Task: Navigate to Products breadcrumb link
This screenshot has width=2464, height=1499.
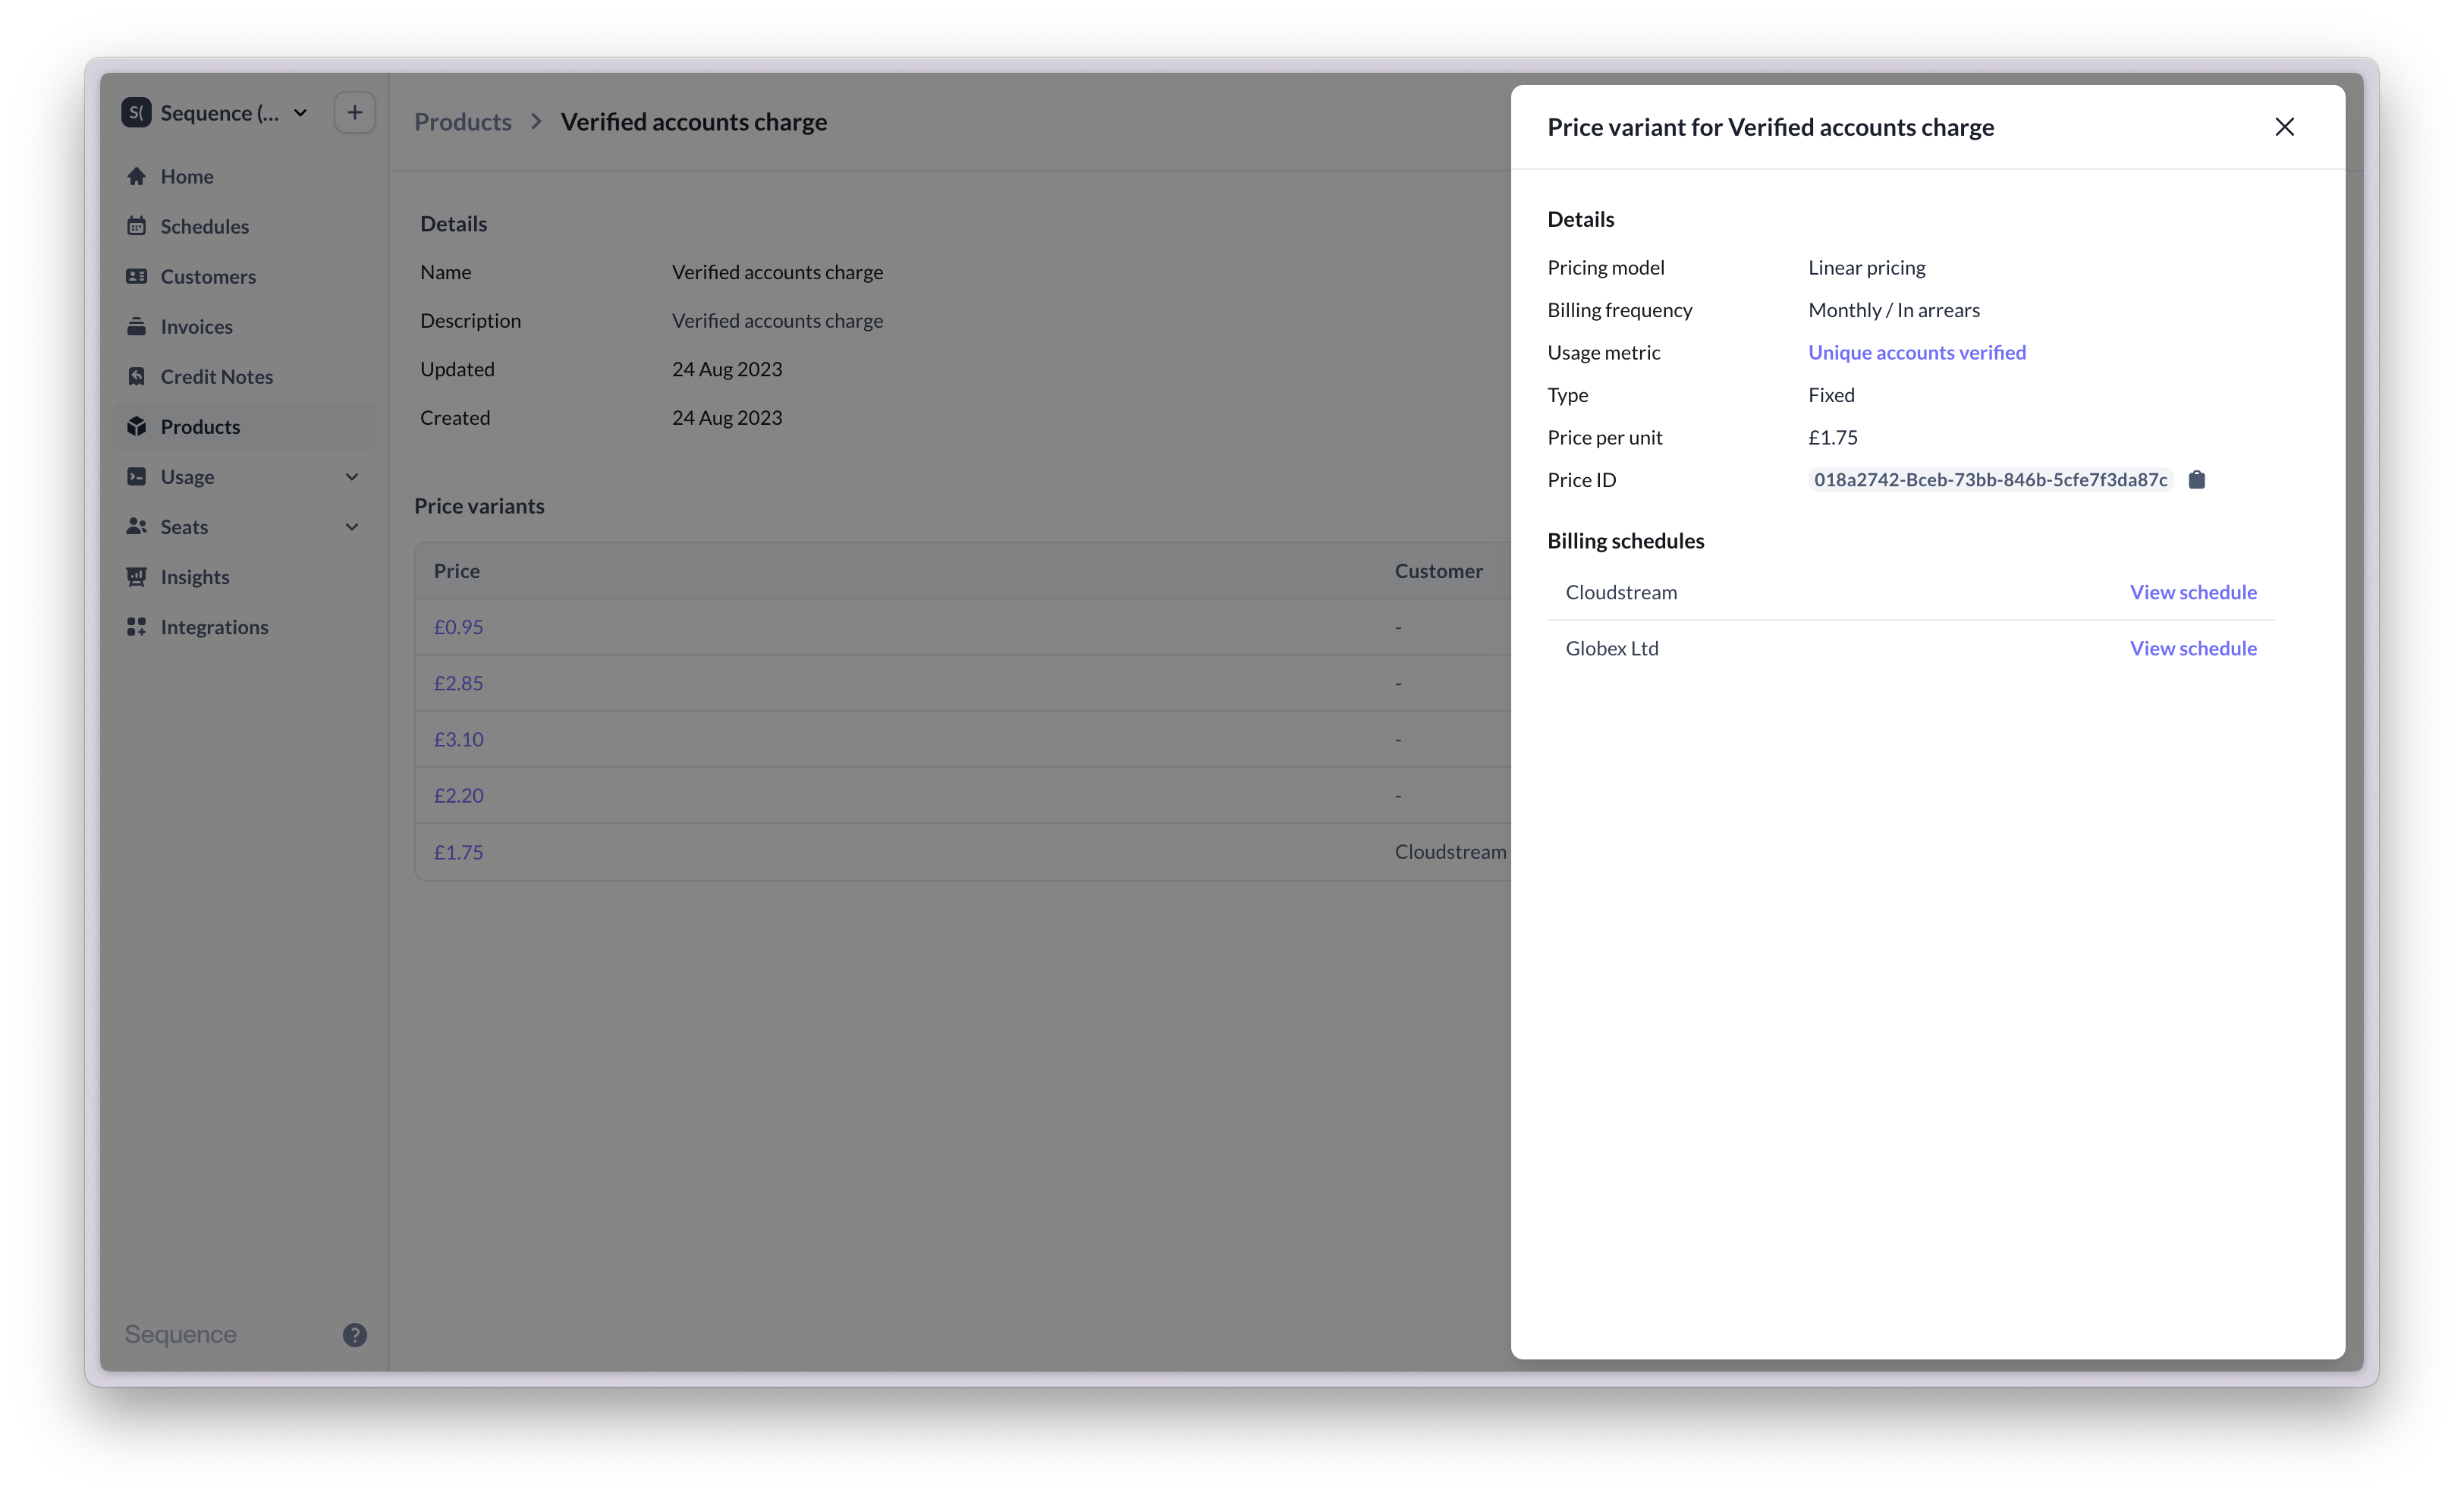Action: 463,121
